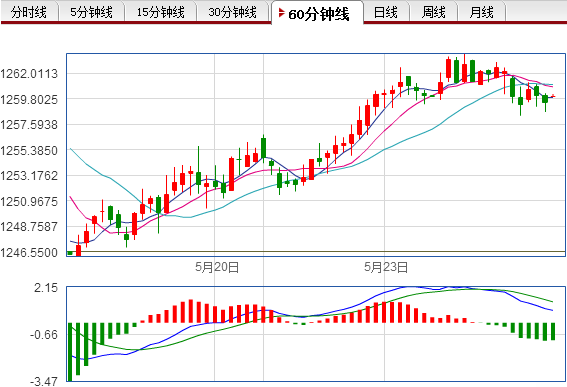Viewport: 567px width, 387px height.
Task: Click the red arrow on the 60分钟线 tab
Action: point(282,13)
